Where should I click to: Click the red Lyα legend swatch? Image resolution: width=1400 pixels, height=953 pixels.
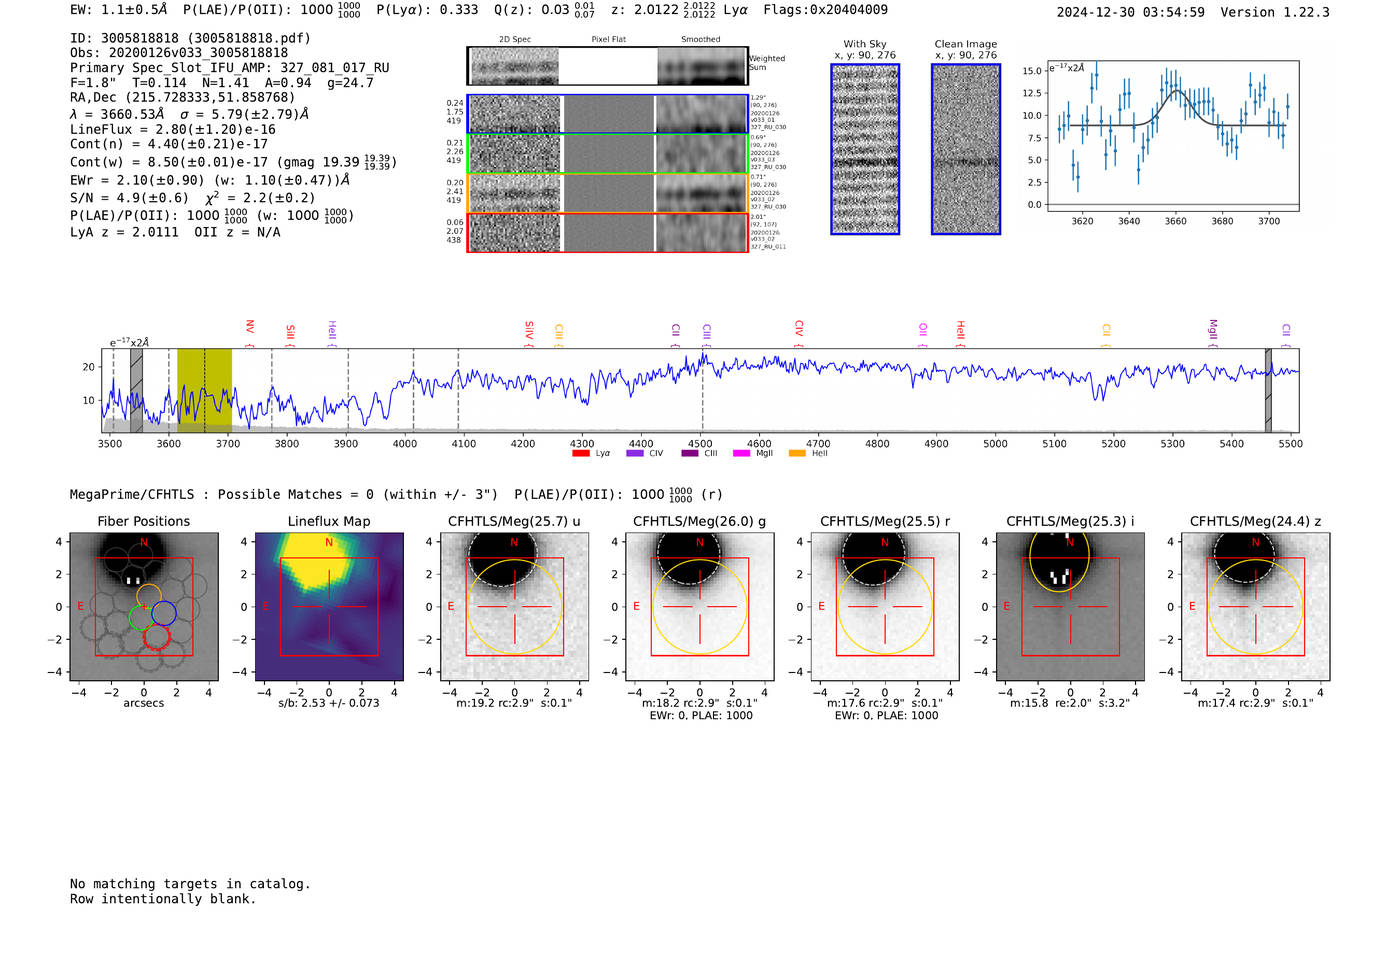click(x=580, y=453)
